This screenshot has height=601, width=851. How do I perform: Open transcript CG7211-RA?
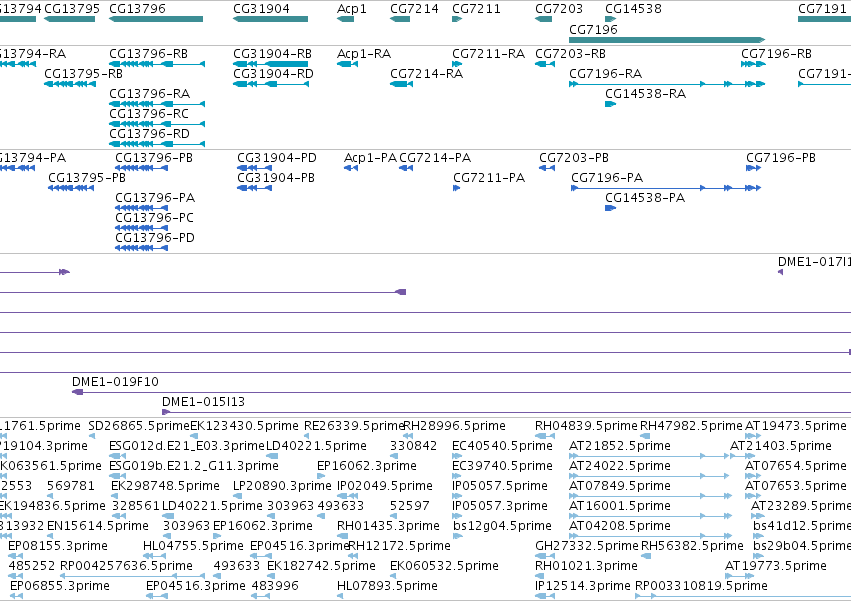point(457,64)
